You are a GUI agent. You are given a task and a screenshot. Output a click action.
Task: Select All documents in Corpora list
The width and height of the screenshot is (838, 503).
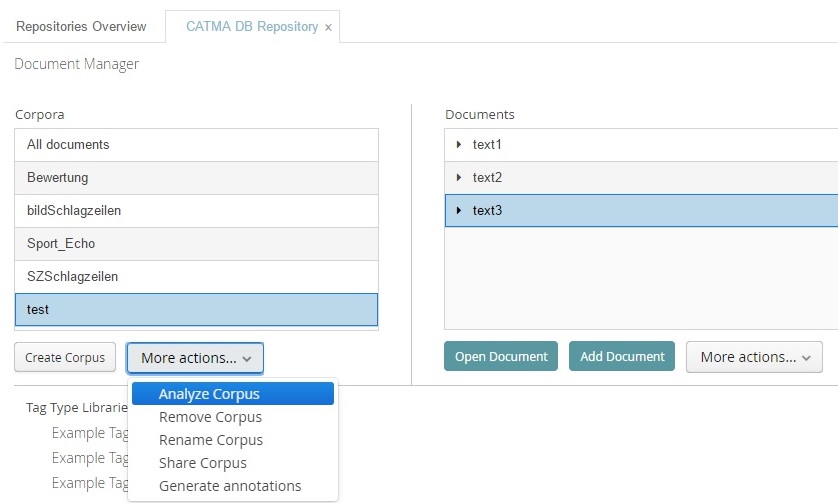(x=196, y=145)
